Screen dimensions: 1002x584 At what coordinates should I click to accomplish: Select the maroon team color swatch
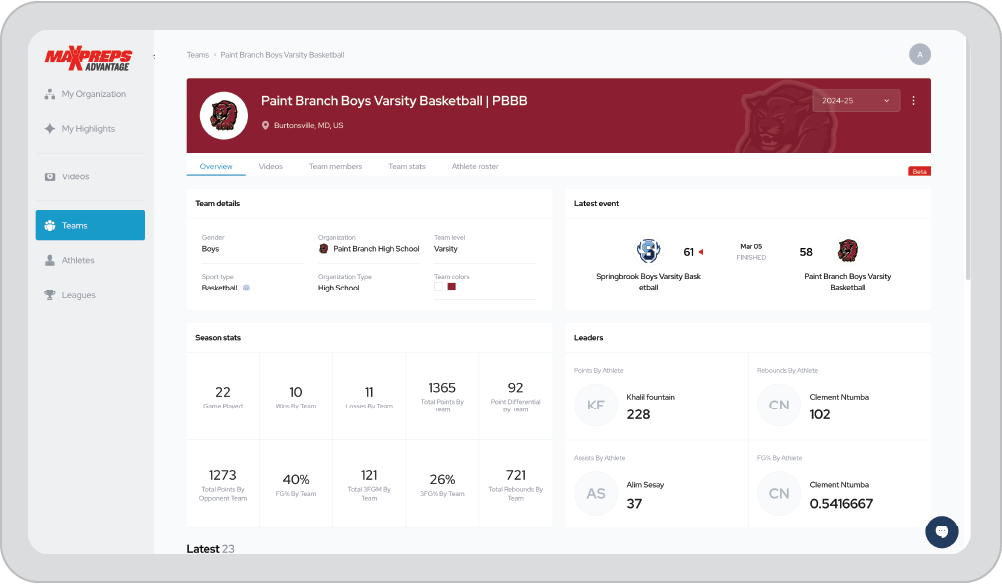pos(452,287)
